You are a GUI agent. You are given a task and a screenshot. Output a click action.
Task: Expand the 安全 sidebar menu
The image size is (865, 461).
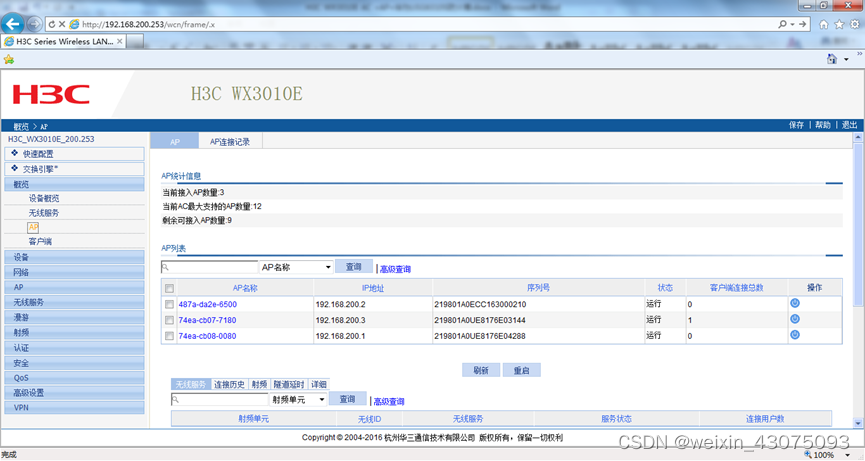click(x=74, y=363)
